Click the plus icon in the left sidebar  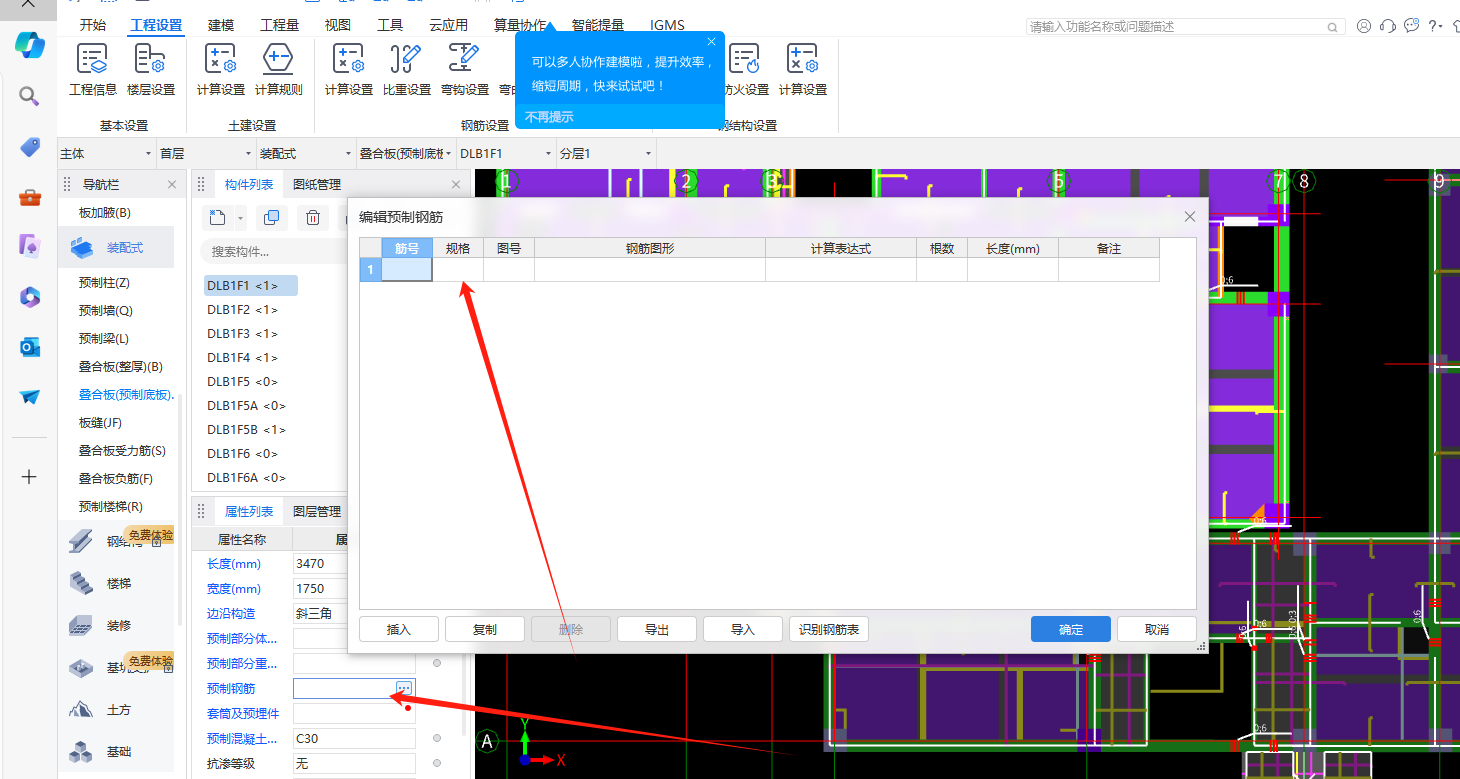click(x=29, y=477)
